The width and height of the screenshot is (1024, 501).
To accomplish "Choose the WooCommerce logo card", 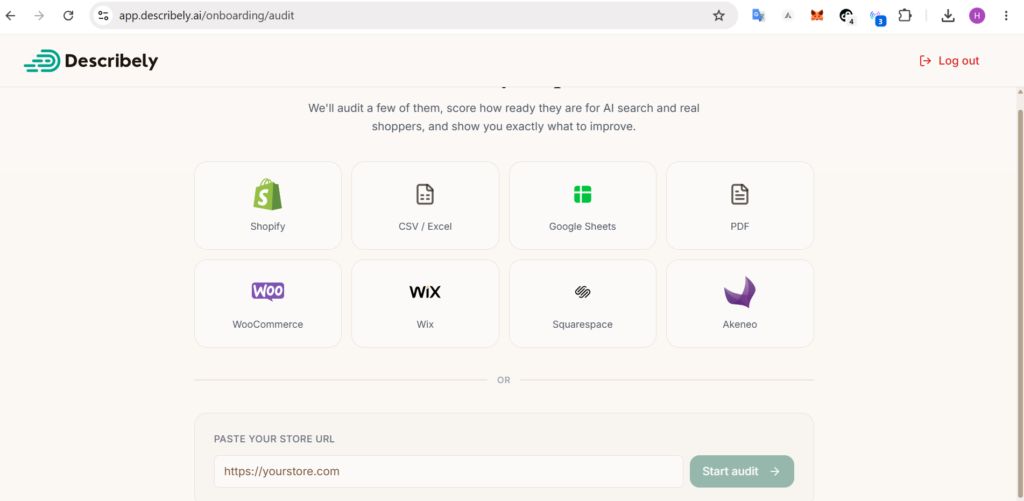I will click(268, 304).
